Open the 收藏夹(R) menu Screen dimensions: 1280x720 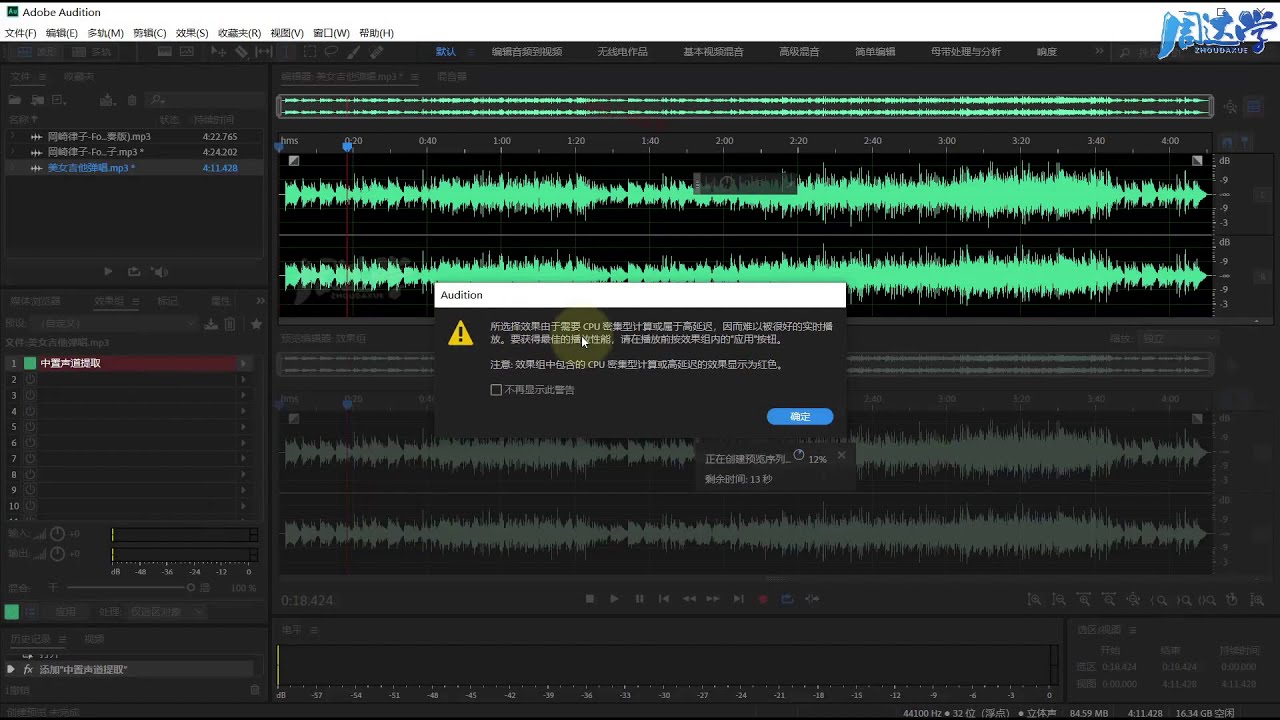point(239,33)
